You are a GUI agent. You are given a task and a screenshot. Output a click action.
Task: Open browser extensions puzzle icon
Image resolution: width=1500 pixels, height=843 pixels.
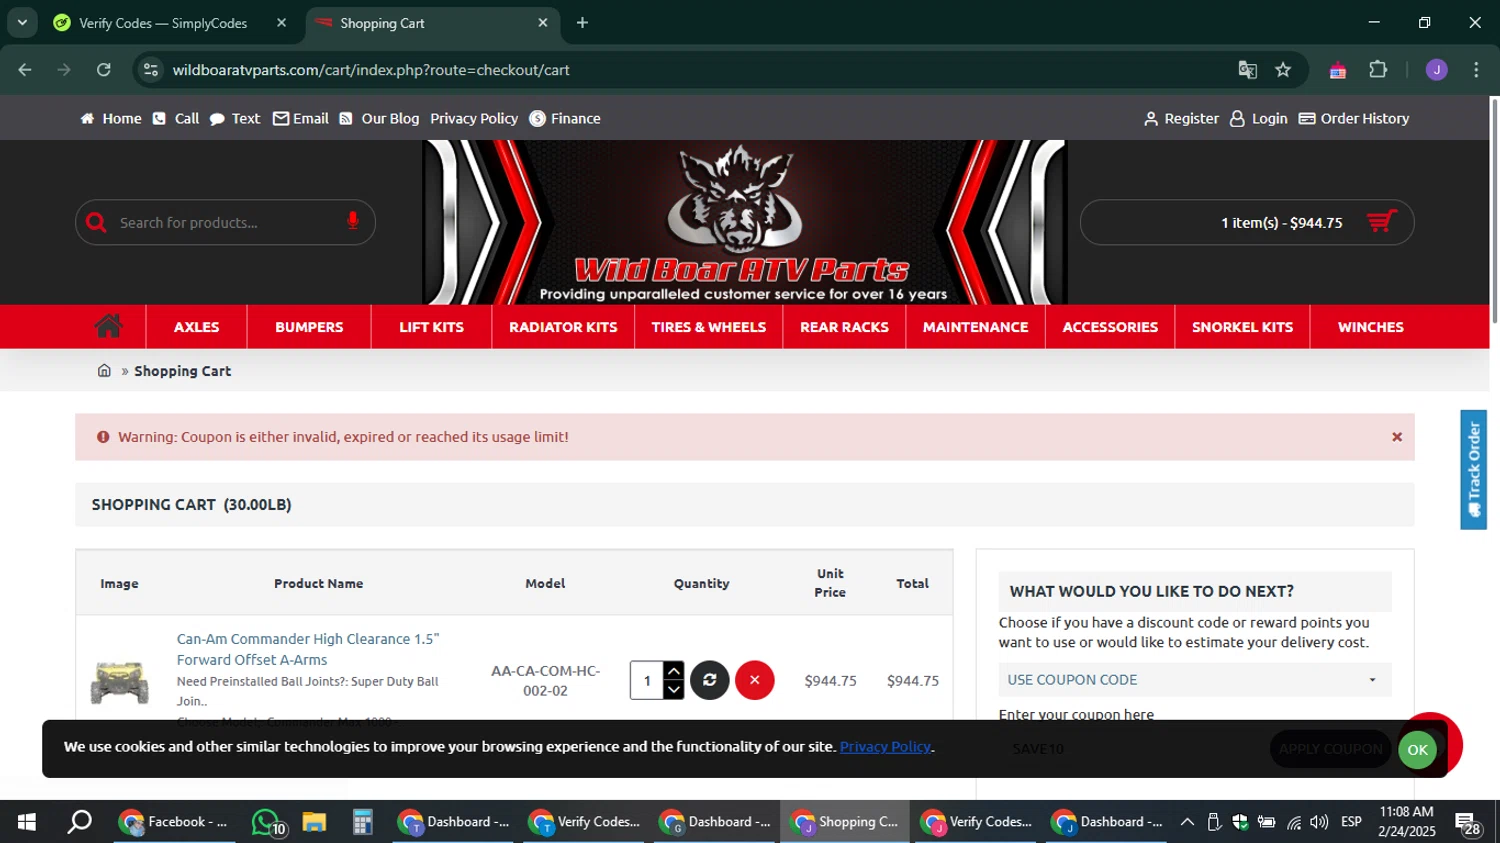click(x=1378, y=70)
